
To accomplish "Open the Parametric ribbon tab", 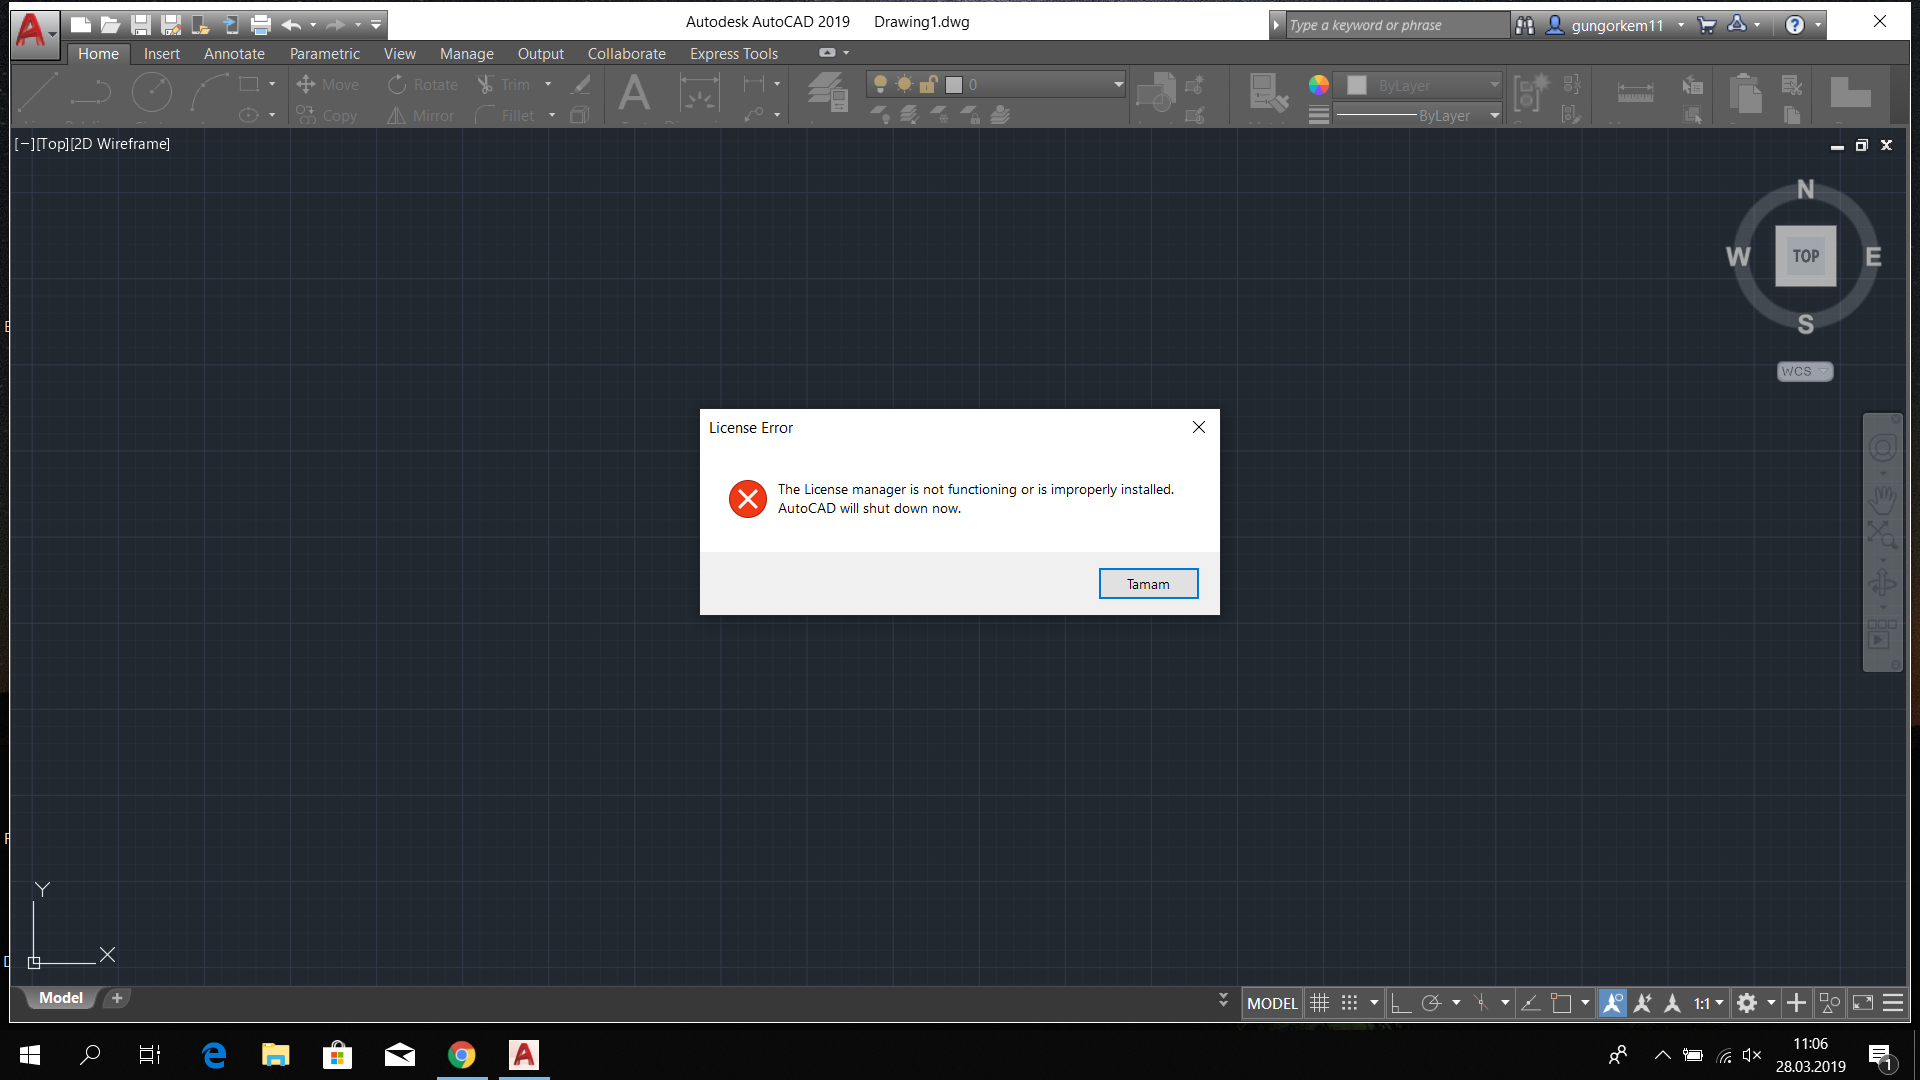I will pos(324,54).
